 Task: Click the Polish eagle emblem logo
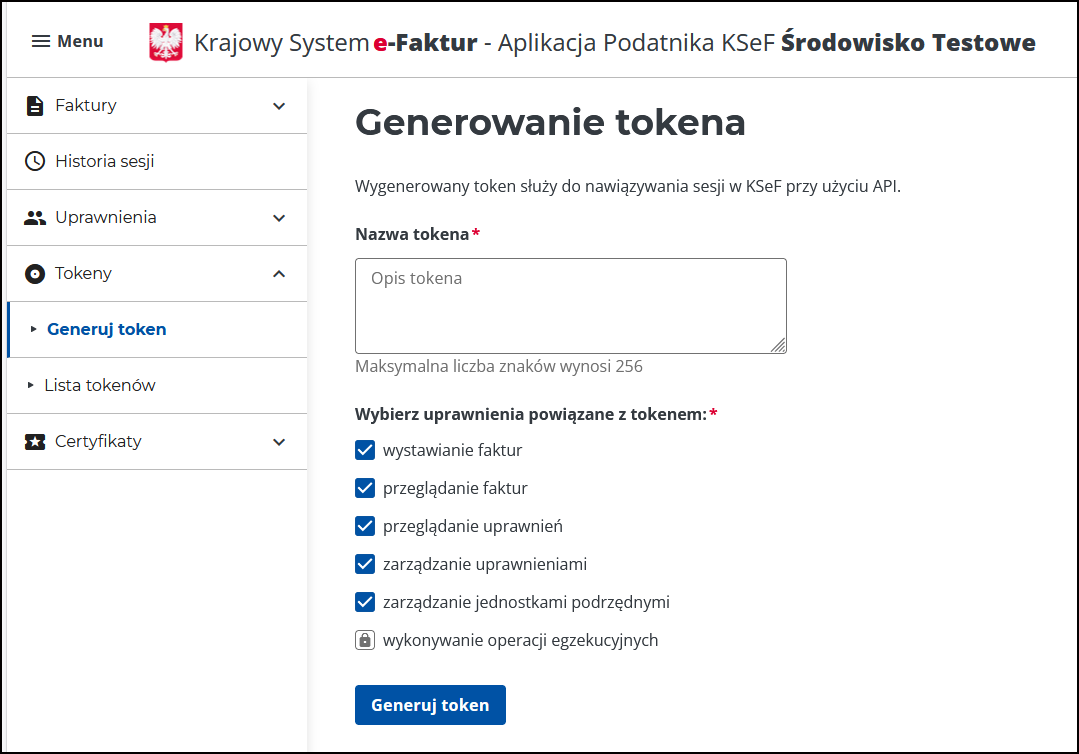point(166,43)
